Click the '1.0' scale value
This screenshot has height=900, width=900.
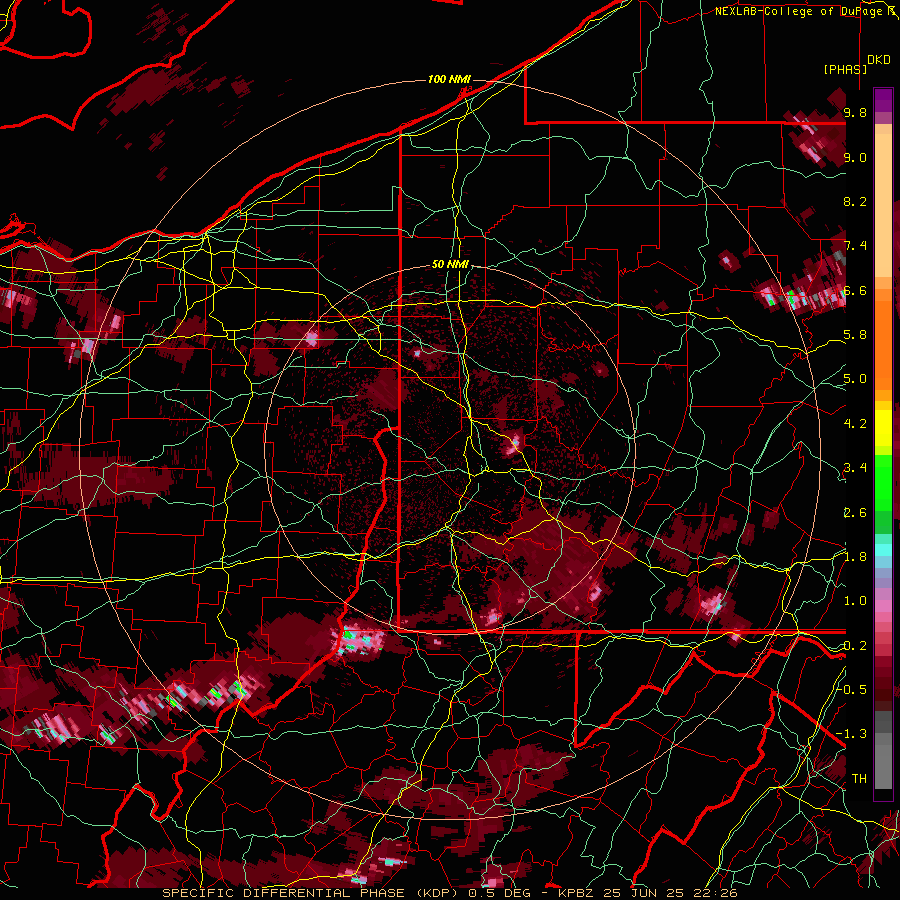coord(855,601)
